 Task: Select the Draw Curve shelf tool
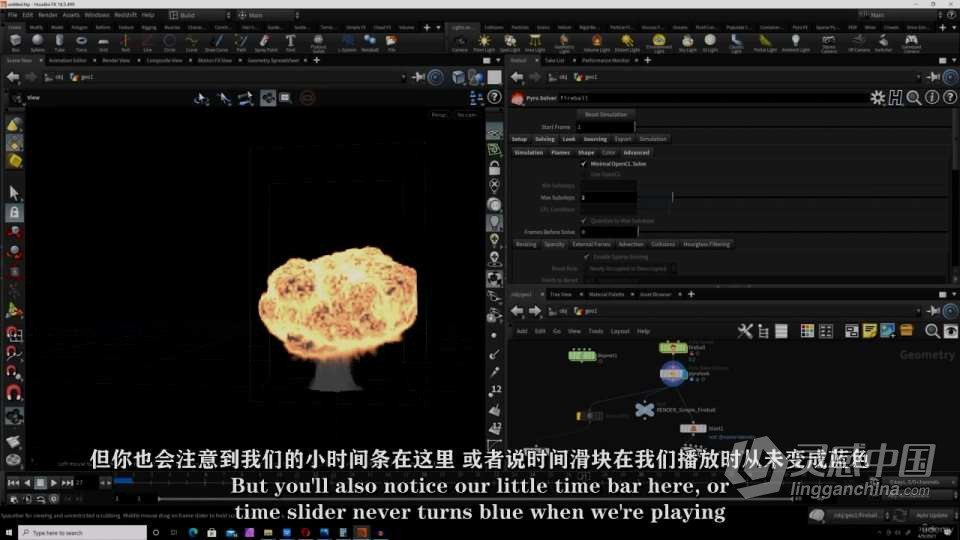point(216,42)
